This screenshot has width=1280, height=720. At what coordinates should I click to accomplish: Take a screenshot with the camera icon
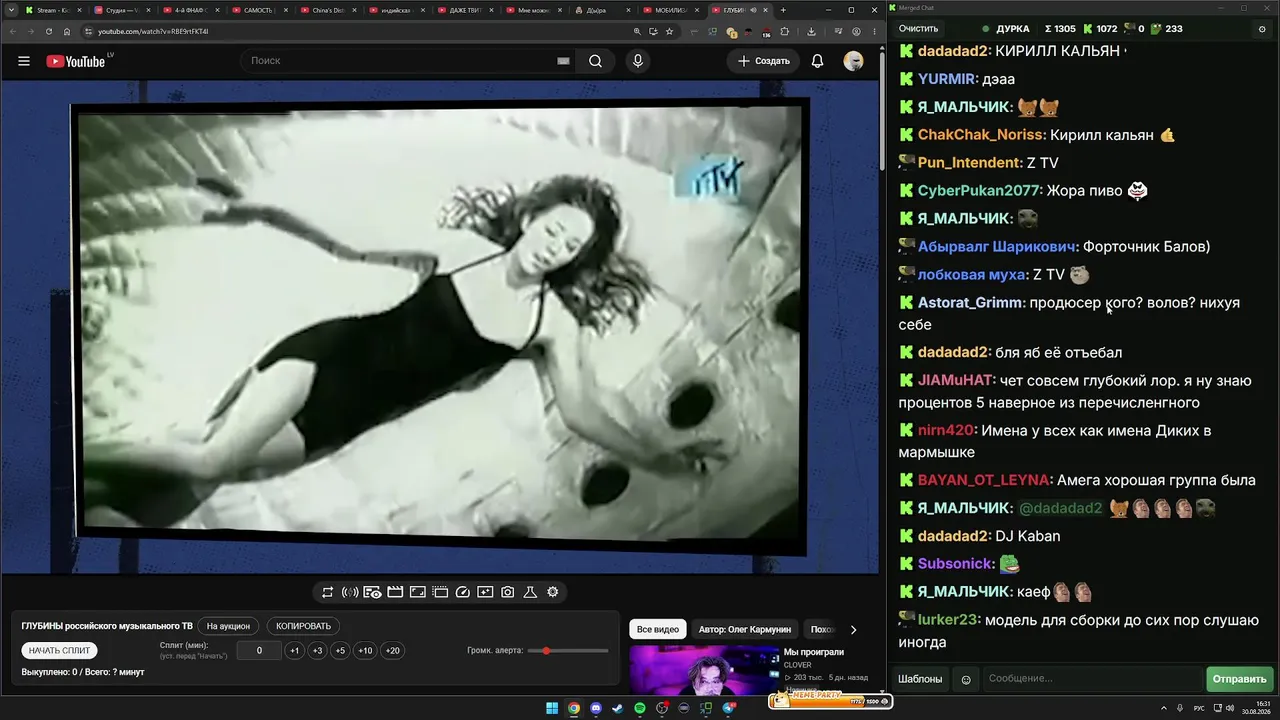tap(508, 592)
